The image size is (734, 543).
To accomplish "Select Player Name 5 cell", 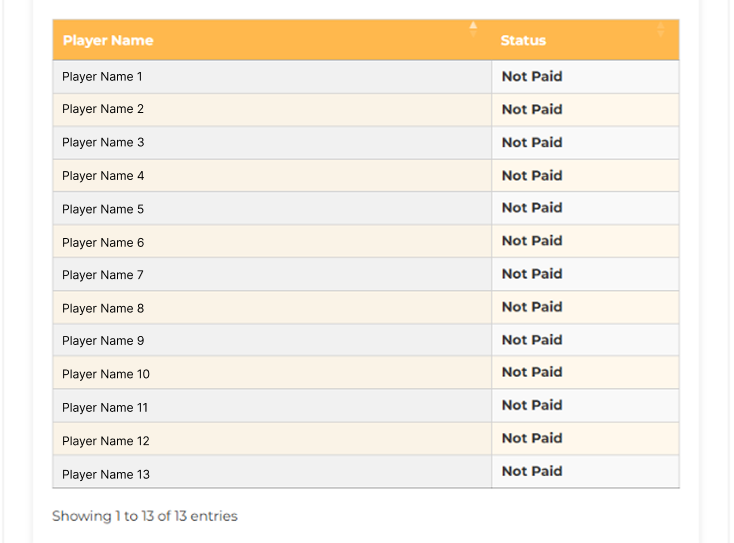I will (272, 208).
